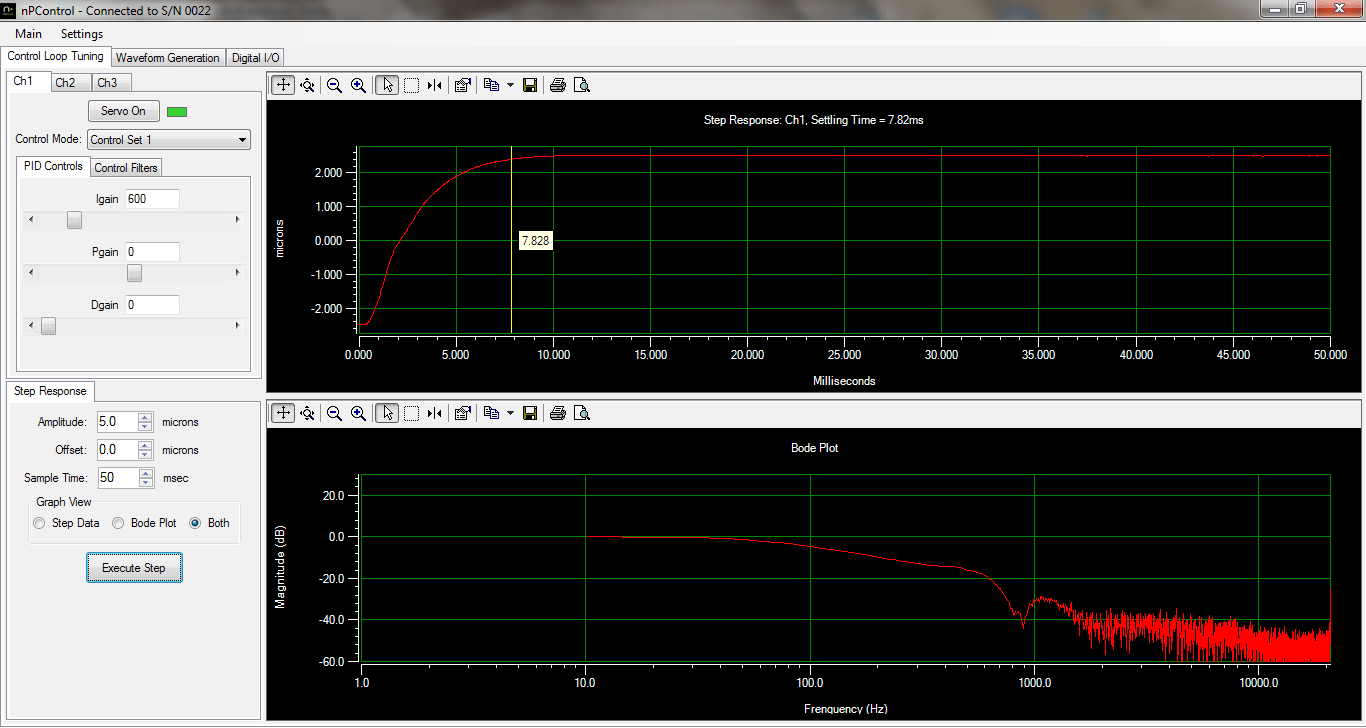Open print preview for the step response graph
This screenshot has width=1366, height=728.
[582, 85]
